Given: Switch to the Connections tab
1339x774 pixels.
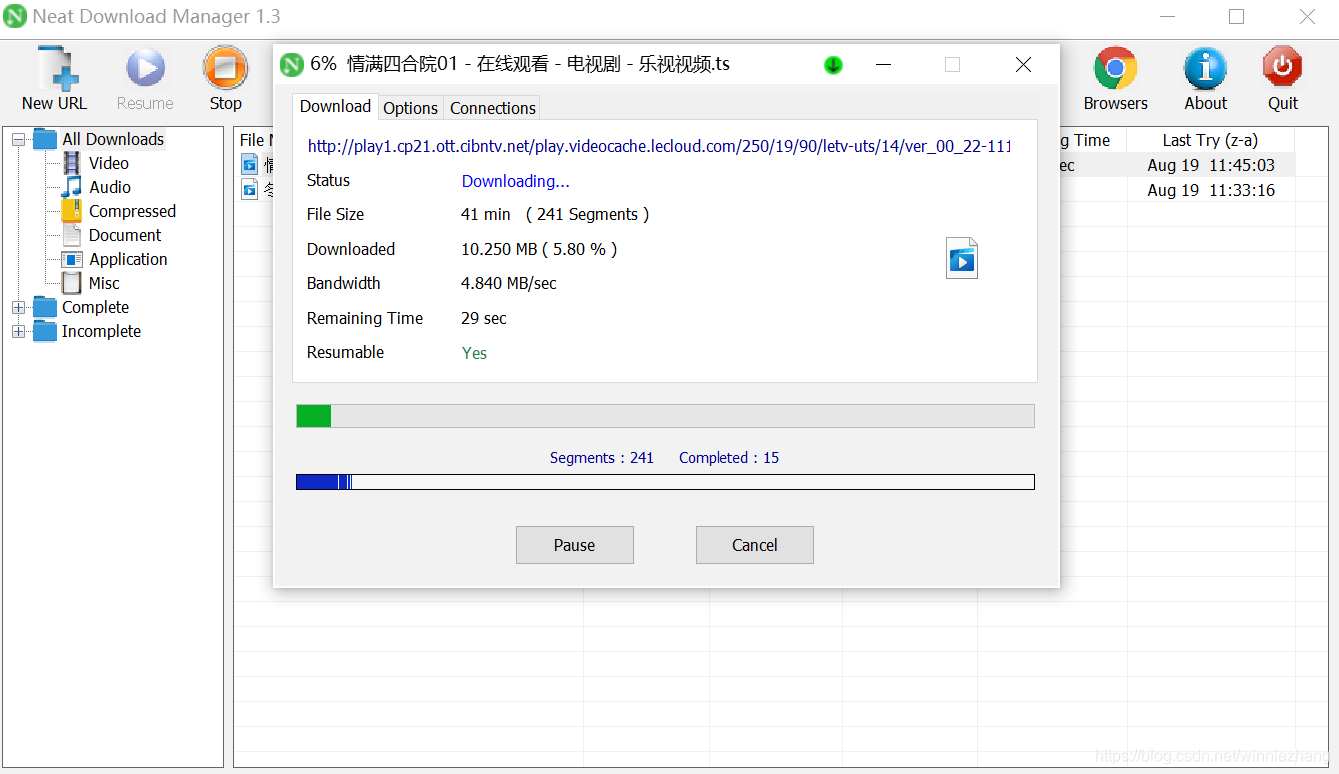Looking at the screenshot, I should (492, 108).
